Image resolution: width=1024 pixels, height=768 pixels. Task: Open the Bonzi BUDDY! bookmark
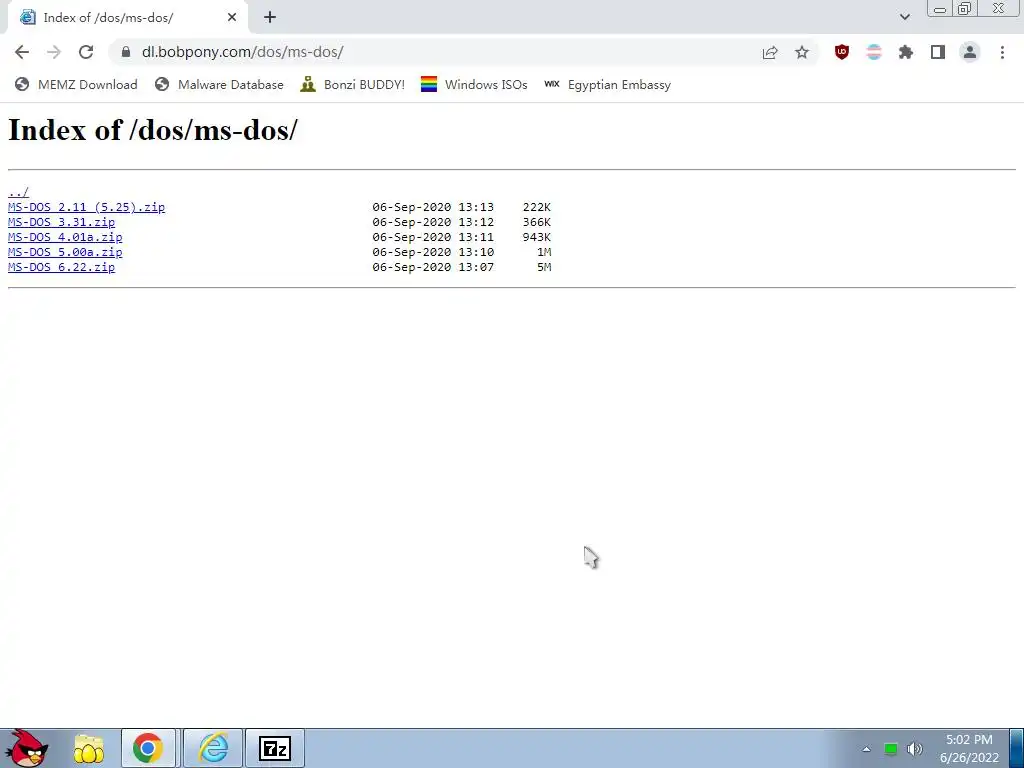coord(353,84)
